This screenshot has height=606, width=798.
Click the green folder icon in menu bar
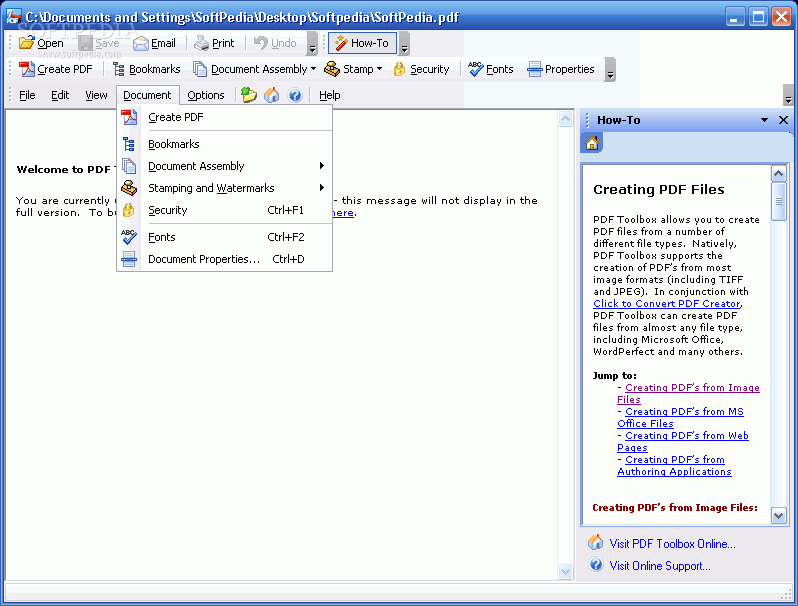(248, 95)
